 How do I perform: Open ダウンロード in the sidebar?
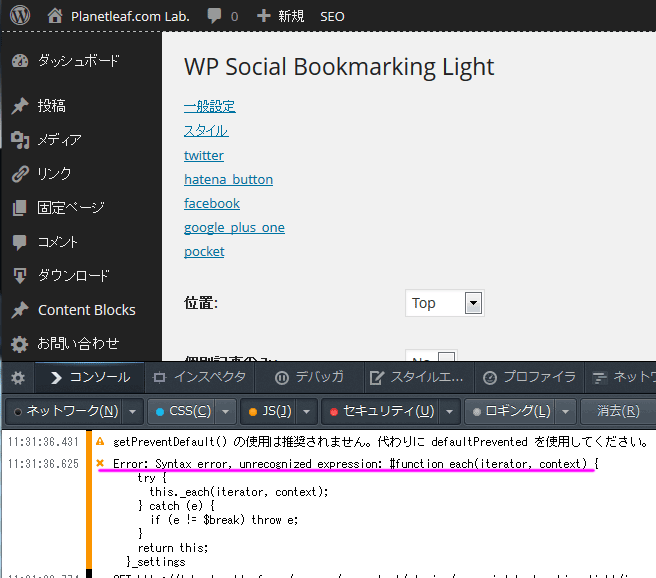(74, 276)
